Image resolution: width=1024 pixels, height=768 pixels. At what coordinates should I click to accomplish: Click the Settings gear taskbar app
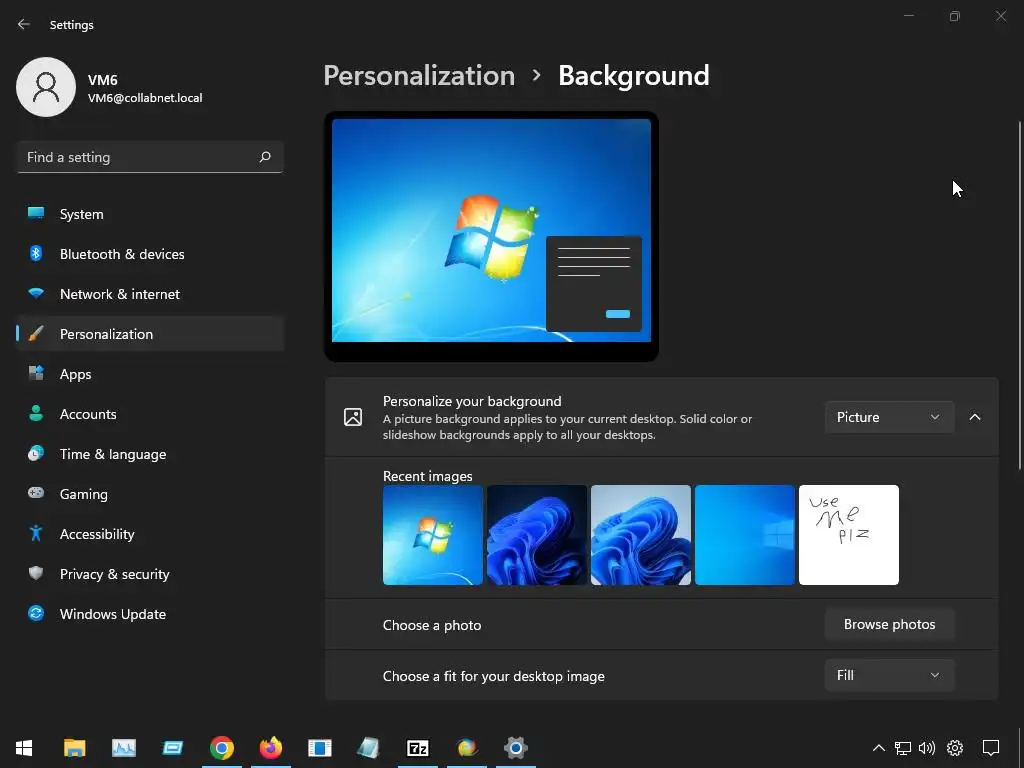coord(516,748)
